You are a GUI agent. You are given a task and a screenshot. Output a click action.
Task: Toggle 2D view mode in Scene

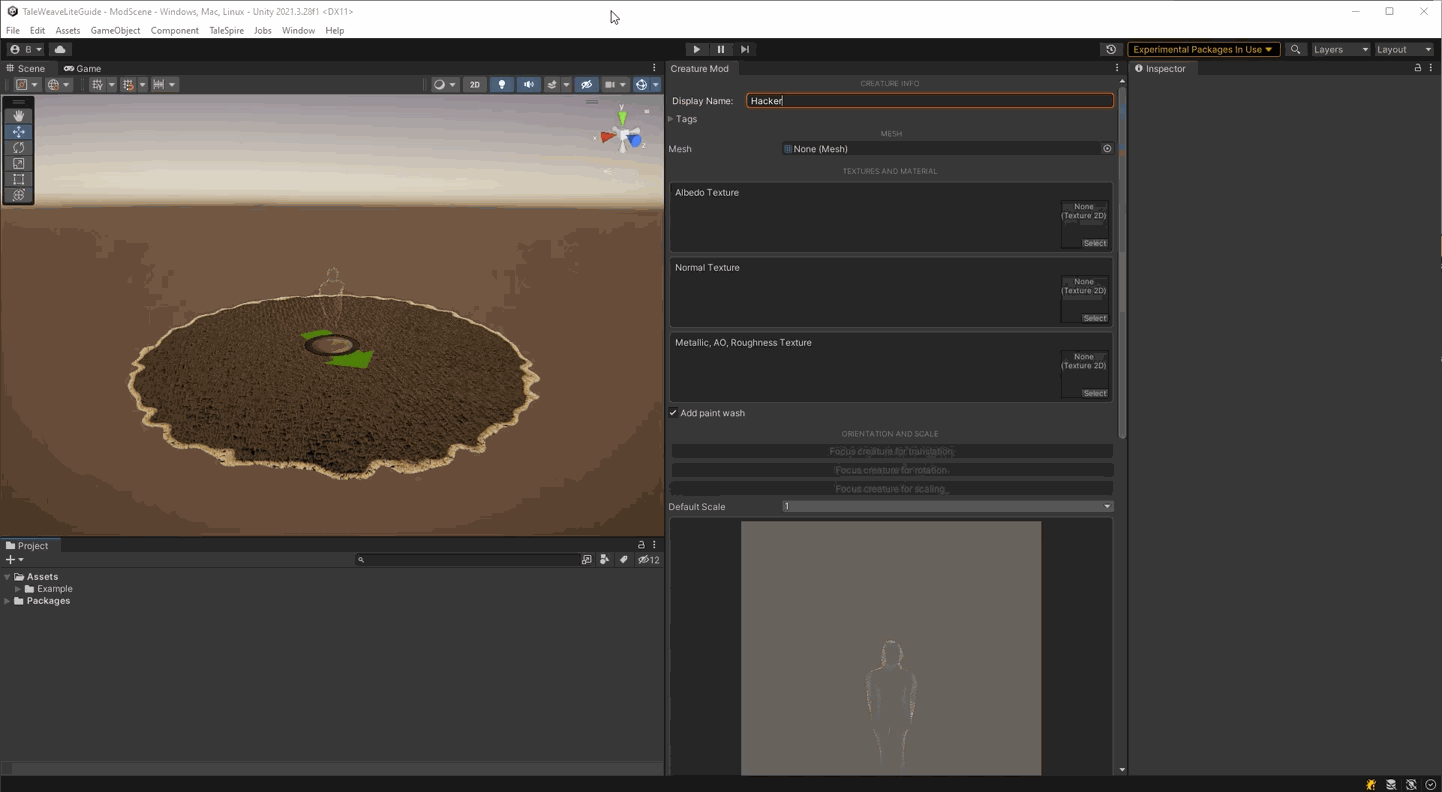click(475, 85)
